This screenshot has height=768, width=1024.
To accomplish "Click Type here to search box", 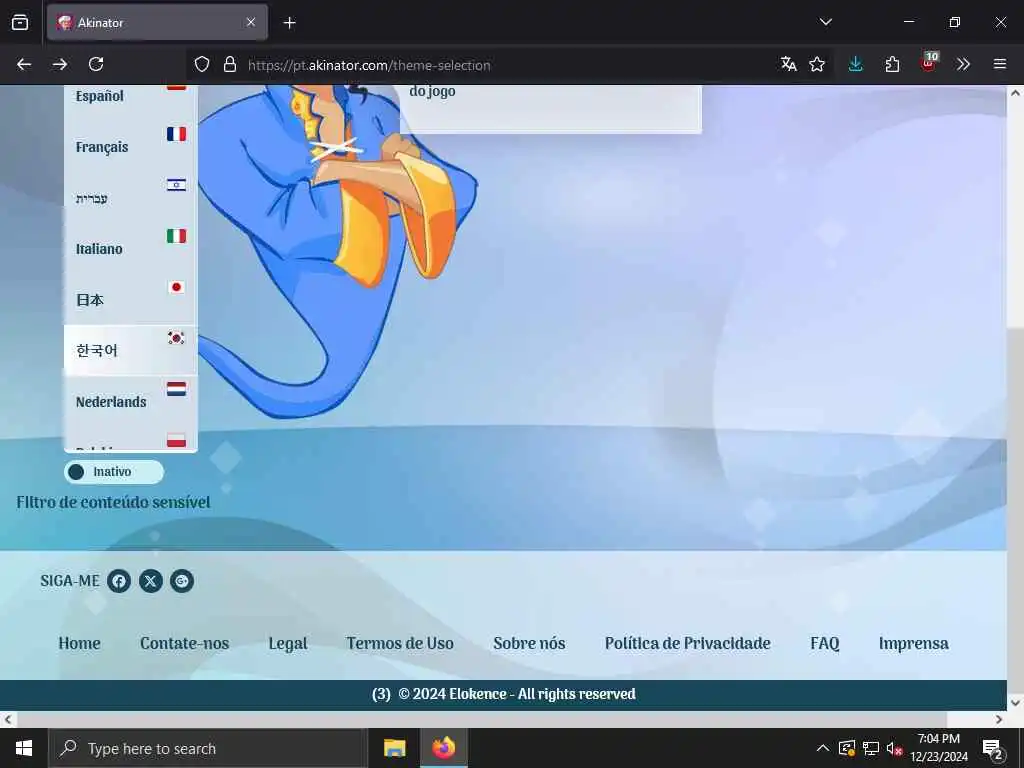I will 208,748.
